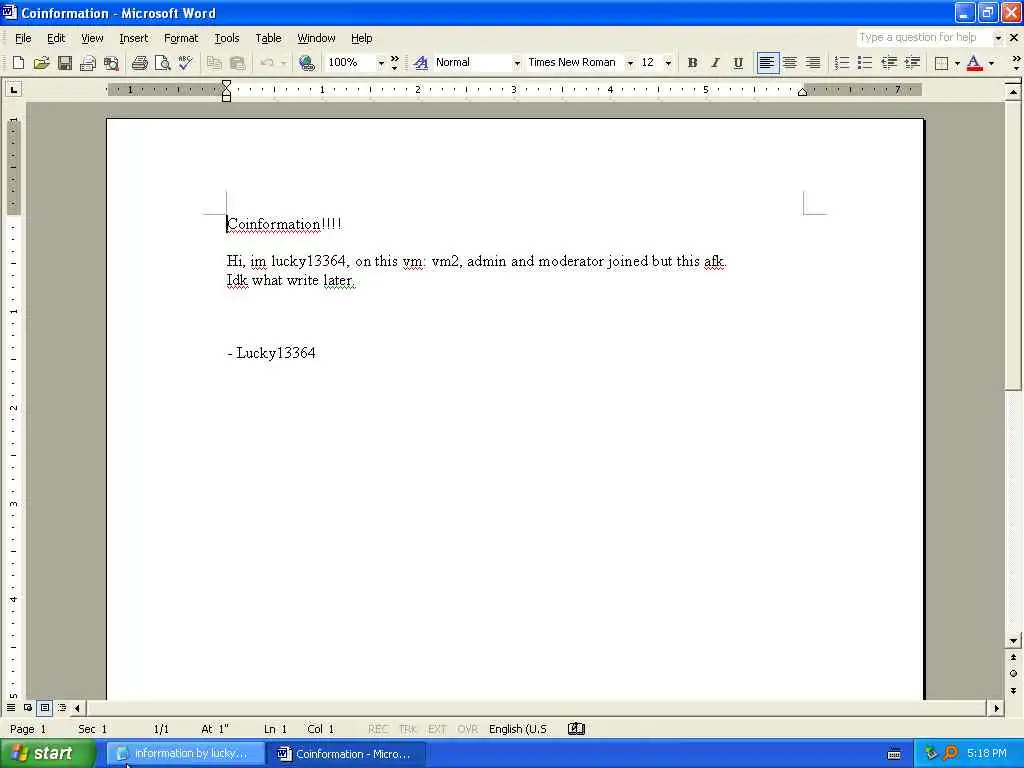Click the Paste toolbar icon
Screen dimensions: 1024x768
[x=237, y=63]
